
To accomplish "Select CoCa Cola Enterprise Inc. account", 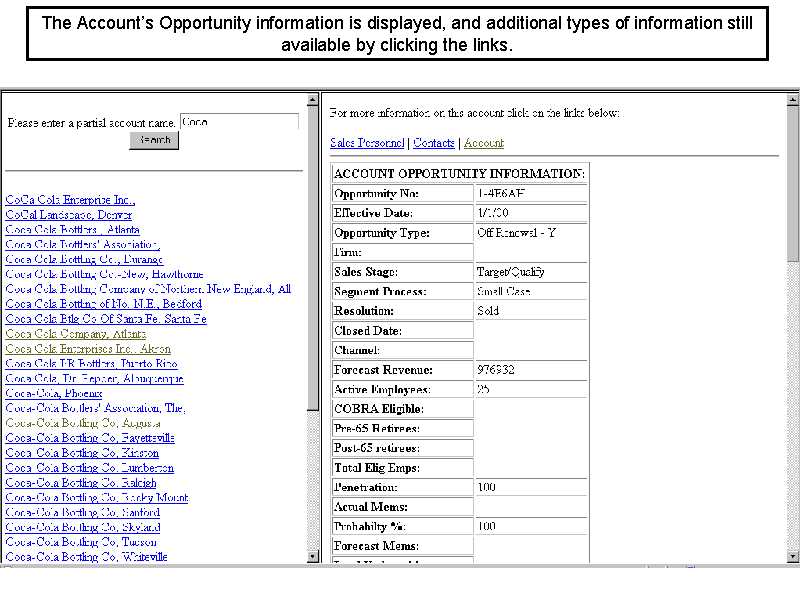I will (70, 200).
